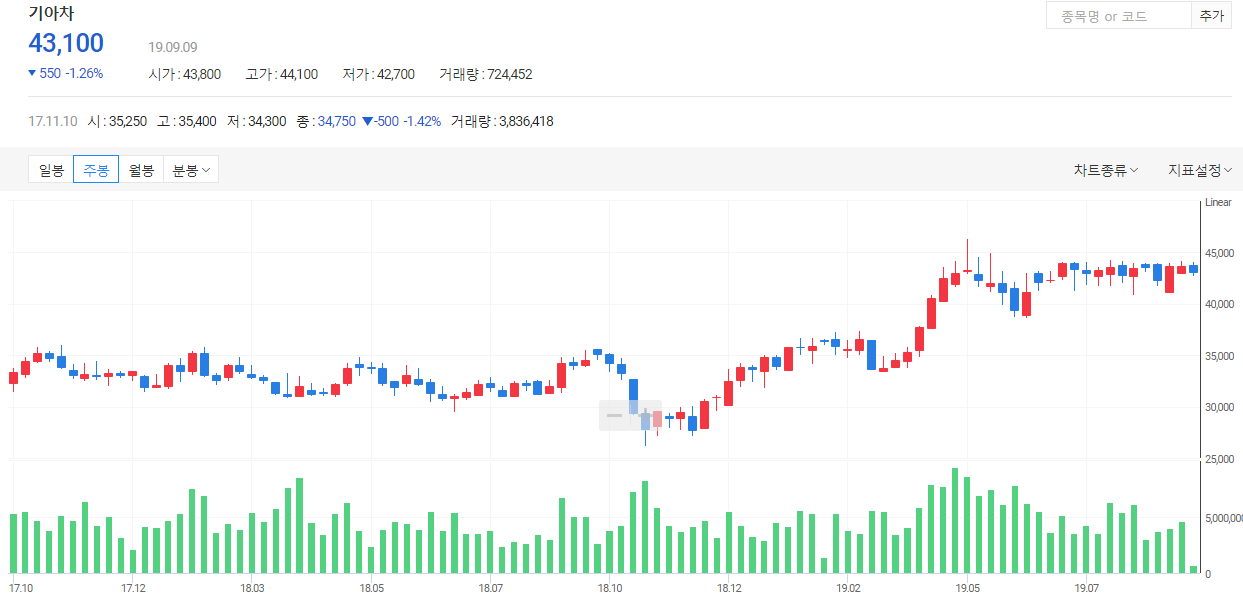The width and height of the screenshot is (1243, 600).
Task: Click the 추가 add button
Action: 1211,16
